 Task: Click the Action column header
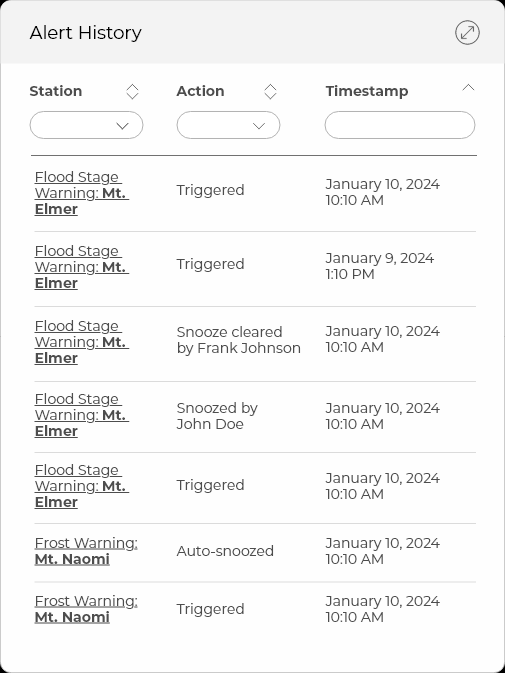pos(200,91)
